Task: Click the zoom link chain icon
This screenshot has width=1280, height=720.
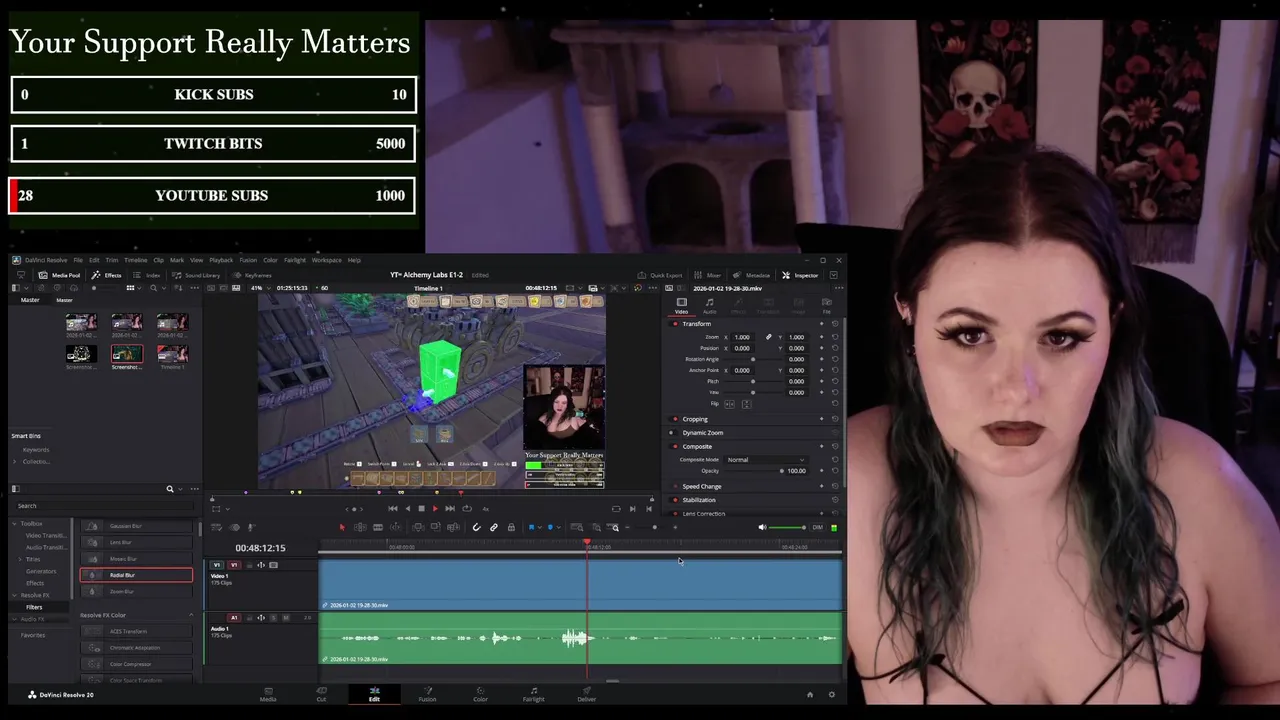Action: coord(769,337)
